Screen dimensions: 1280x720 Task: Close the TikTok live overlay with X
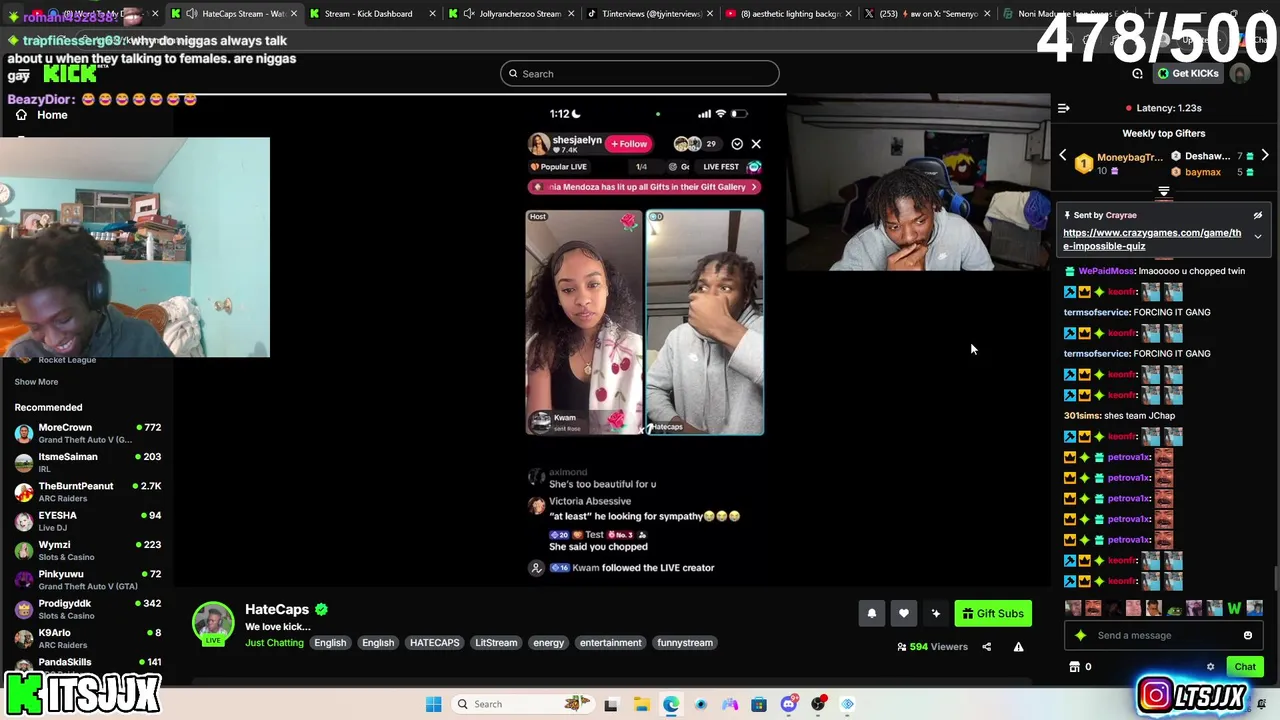[756, 144]
